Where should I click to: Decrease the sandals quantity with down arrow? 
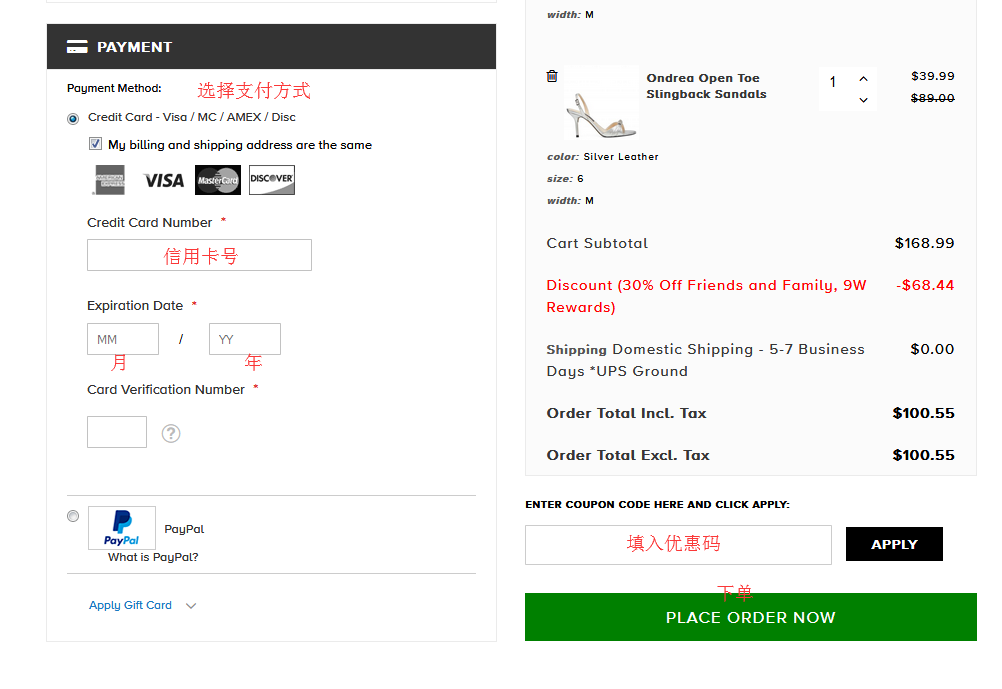[x=863, y=100]
